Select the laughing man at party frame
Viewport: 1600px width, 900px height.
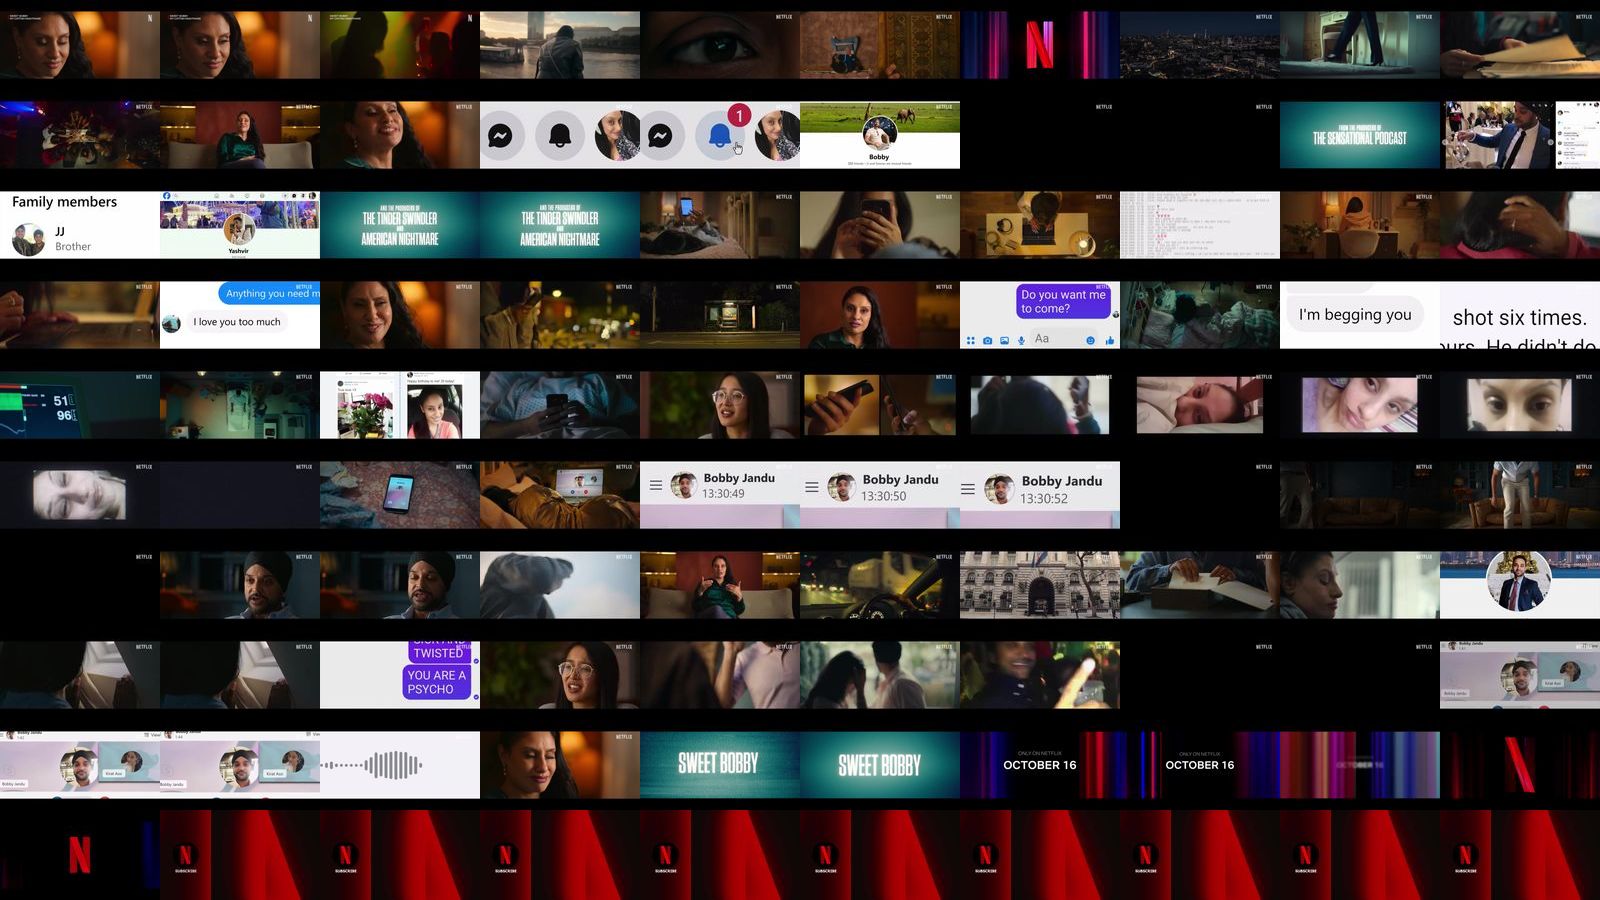click(1040, 675)
